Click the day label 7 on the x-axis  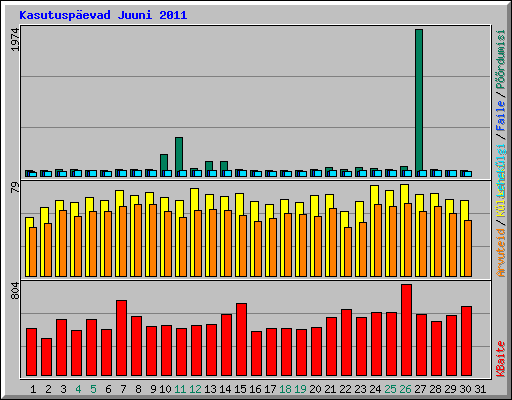[123, 389]
